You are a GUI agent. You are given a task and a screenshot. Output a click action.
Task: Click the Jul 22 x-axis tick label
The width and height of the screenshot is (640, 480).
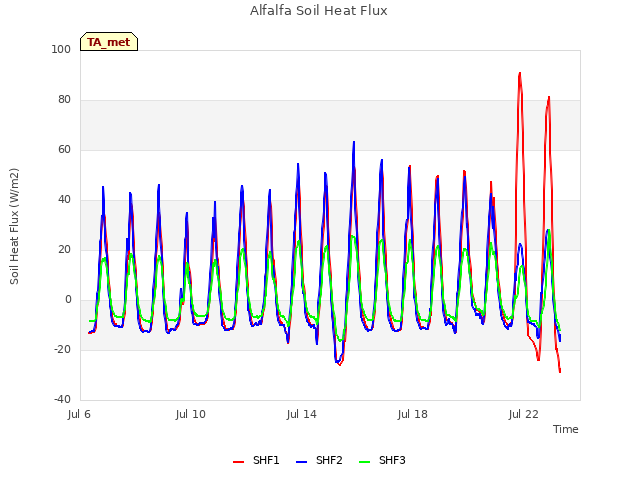point(524,414)
